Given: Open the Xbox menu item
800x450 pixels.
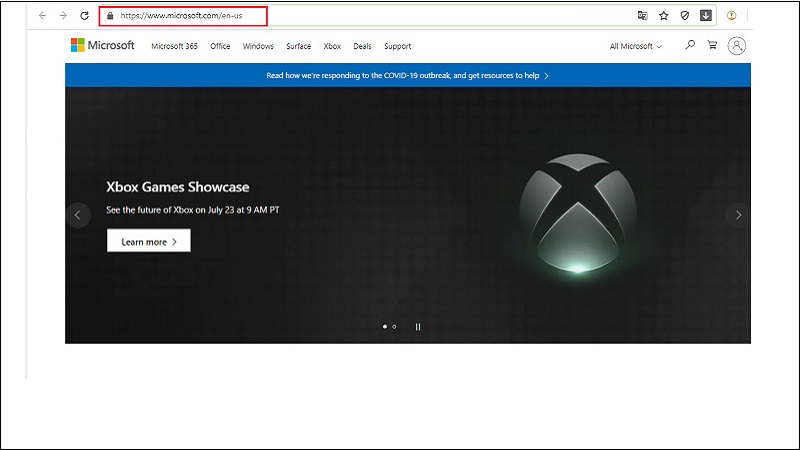Looking at the screenshot, I should [332, 46].
